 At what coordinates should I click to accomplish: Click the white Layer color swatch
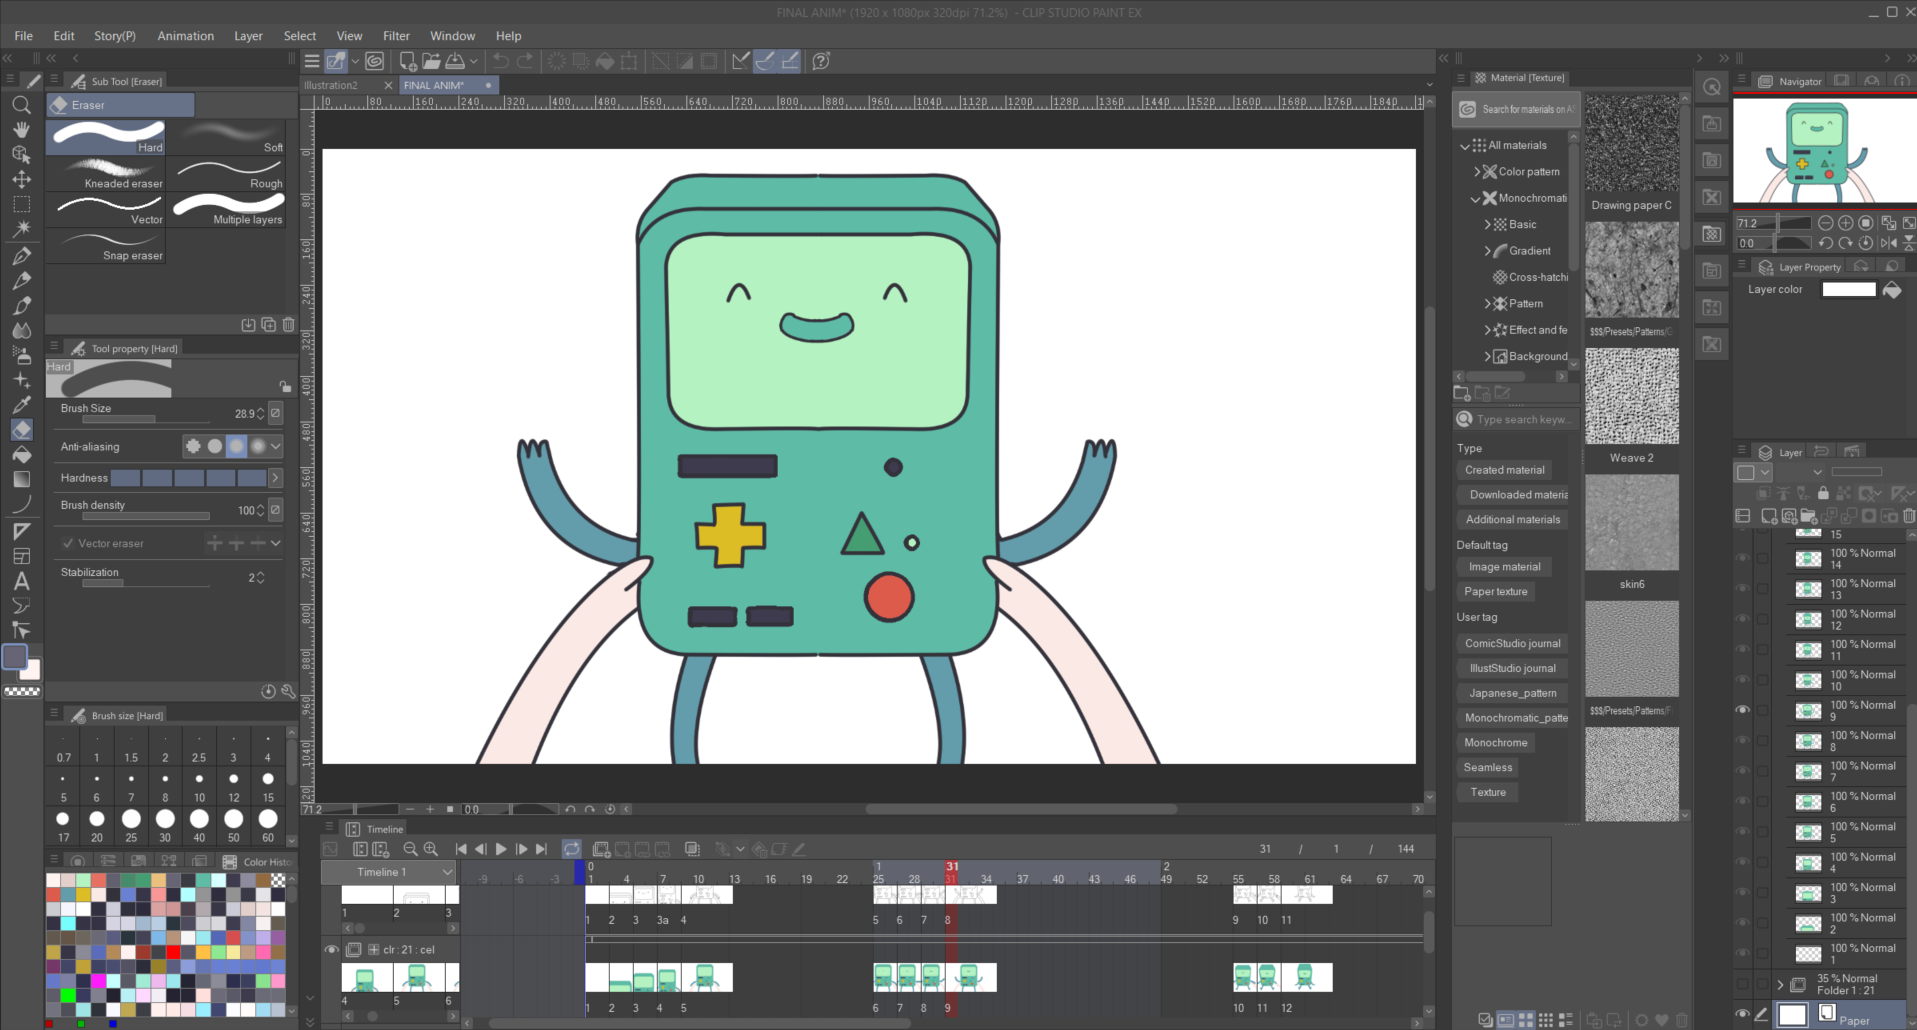[x=1849, y=289]
